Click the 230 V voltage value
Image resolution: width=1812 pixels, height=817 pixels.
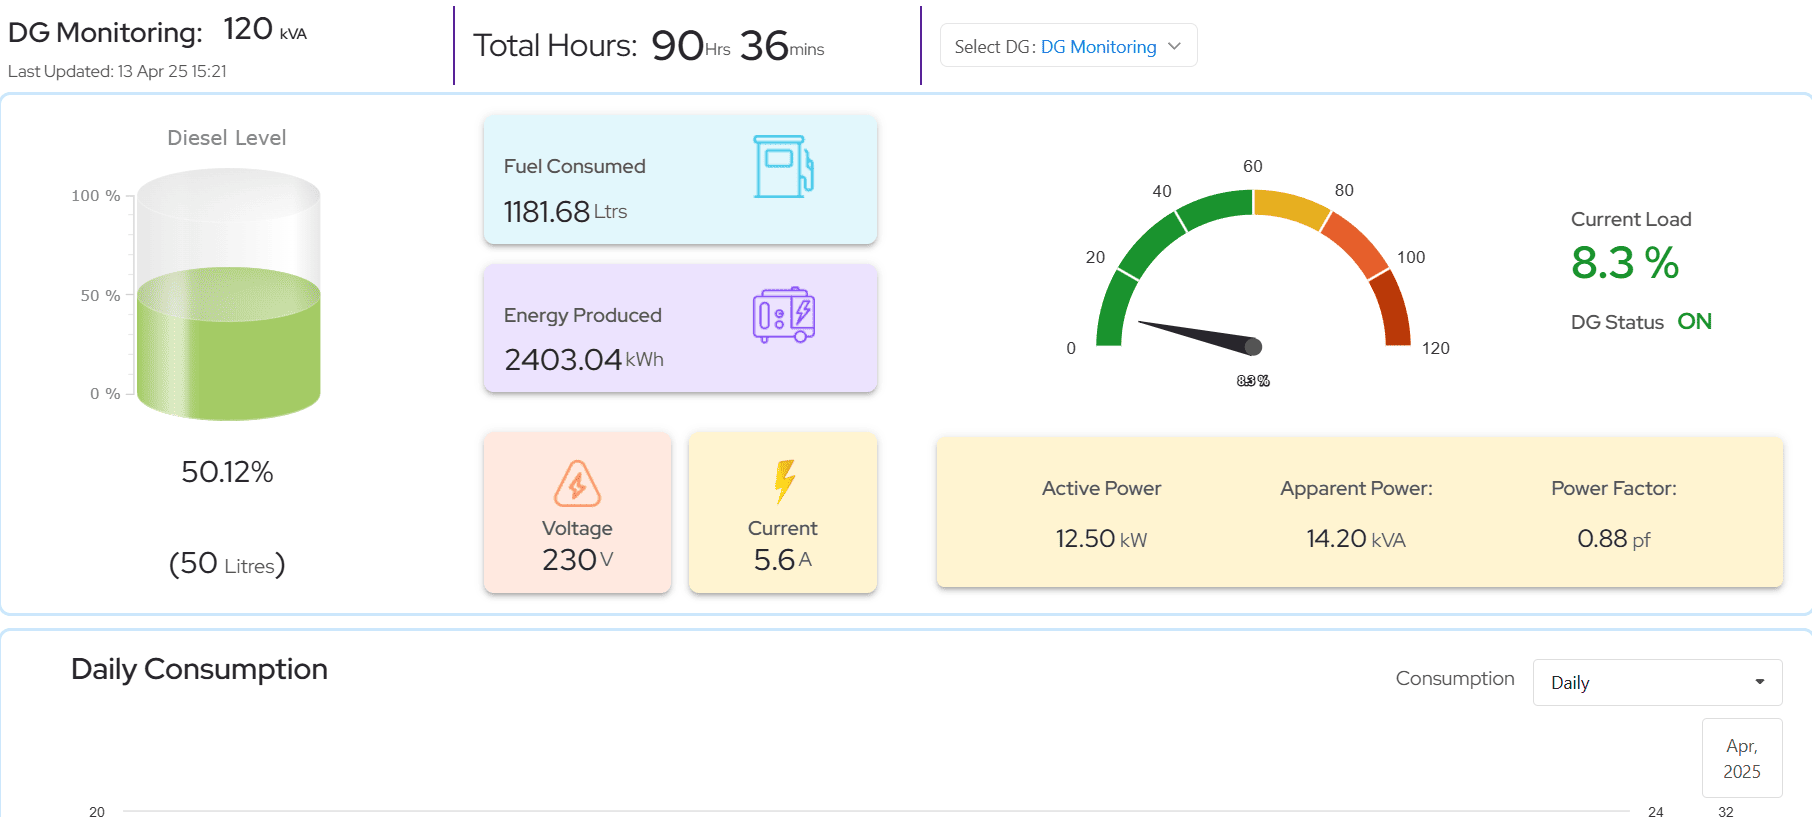coord(578,560)
